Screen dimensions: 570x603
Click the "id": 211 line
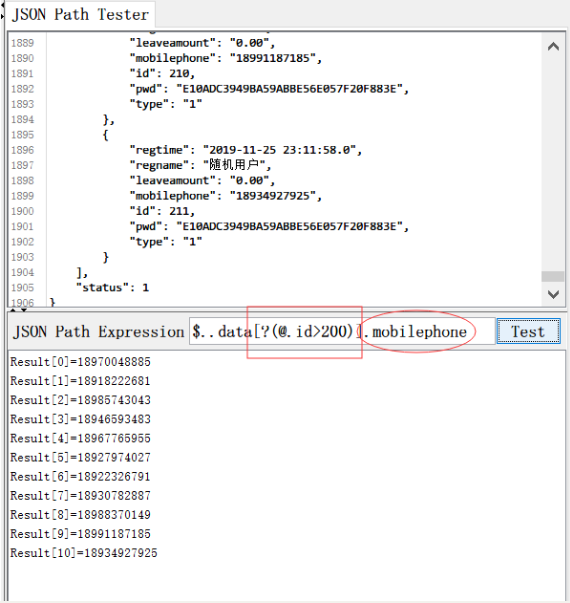[x=162, y=211]
